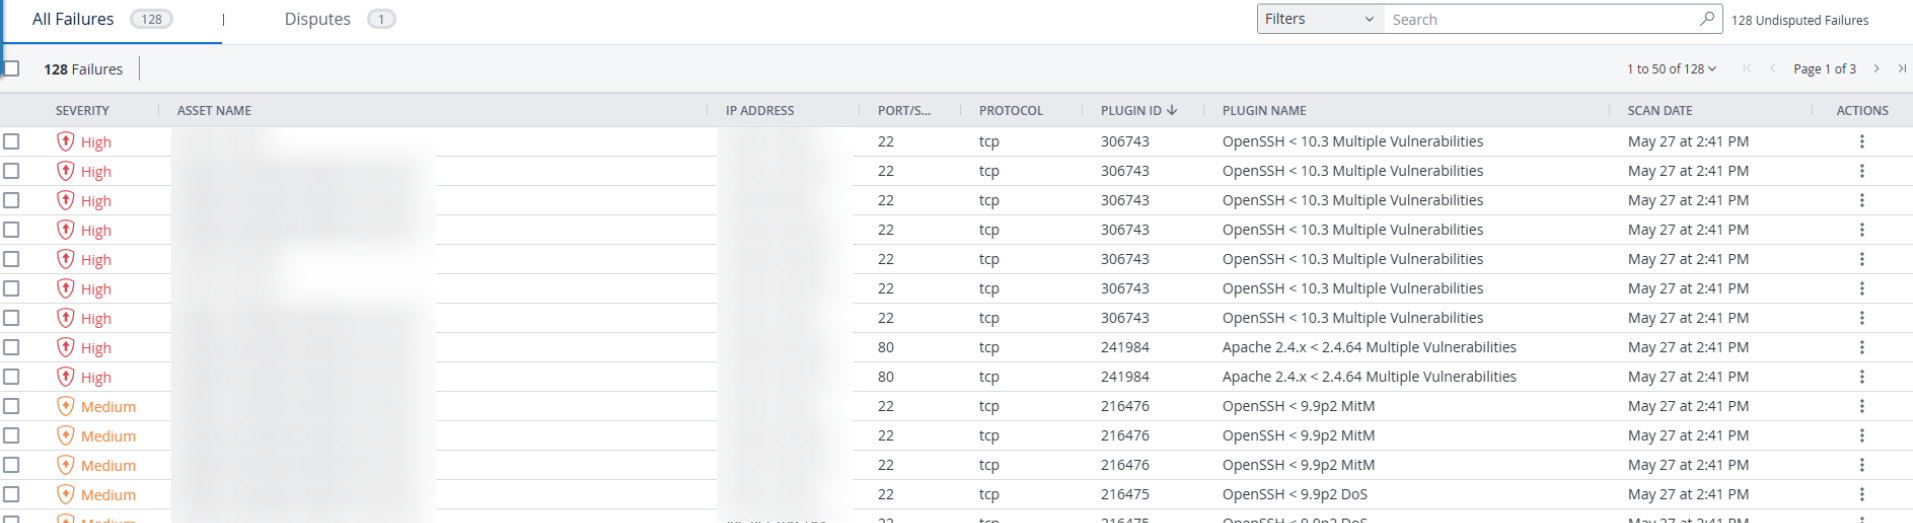
Task: Click the first Medium severity shield icon
Action: coord(65,407)
